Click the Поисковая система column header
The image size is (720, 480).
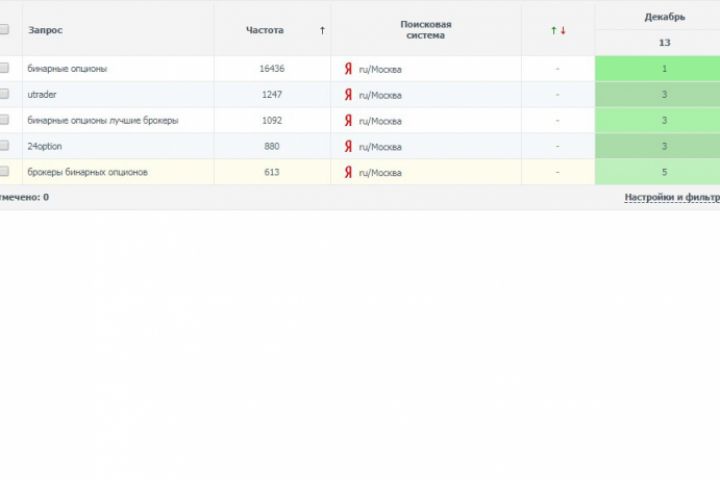pyautogui.click(x=426, y=30)
